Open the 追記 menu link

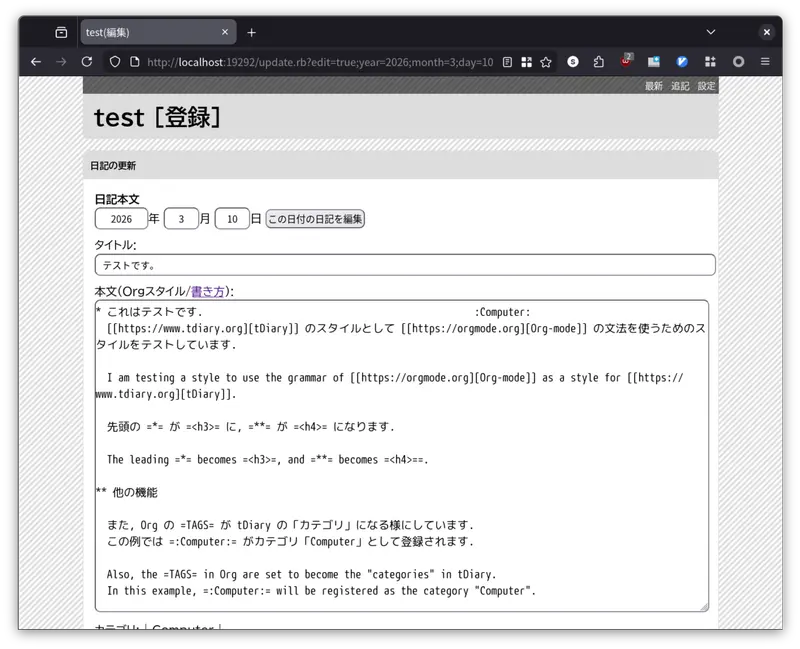pyautogui.click(x=680, y=86)
